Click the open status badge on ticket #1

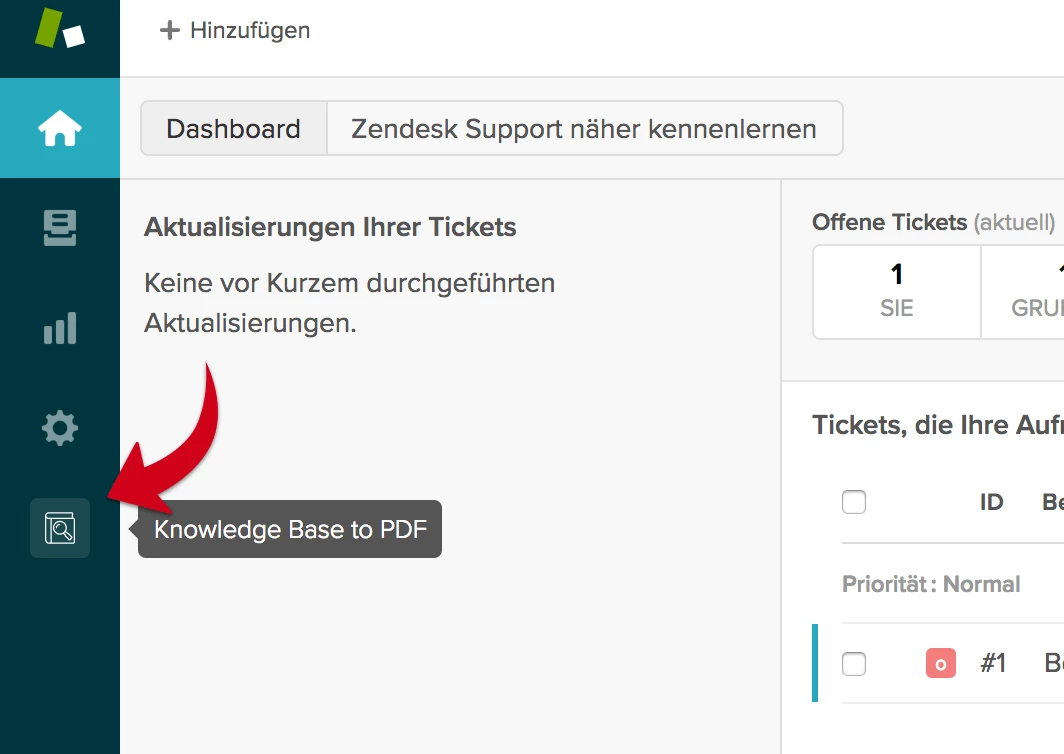(x=940, y=663)
